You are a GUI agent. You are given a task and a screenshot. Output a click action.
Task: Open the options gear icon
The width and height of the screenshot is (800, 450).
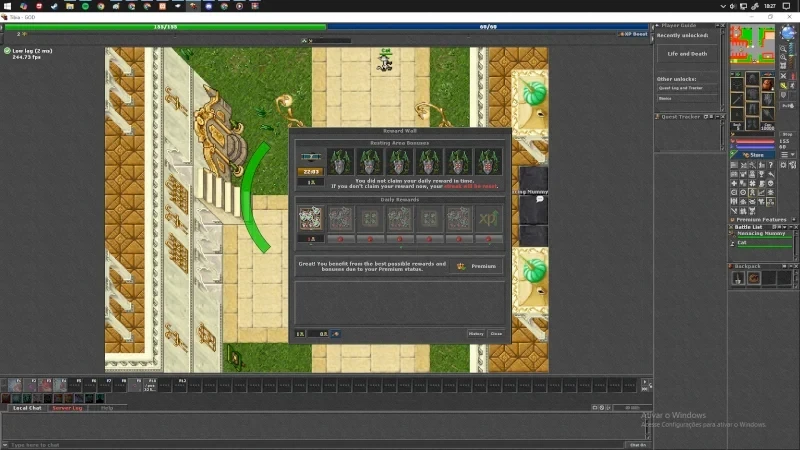[783, 165]
